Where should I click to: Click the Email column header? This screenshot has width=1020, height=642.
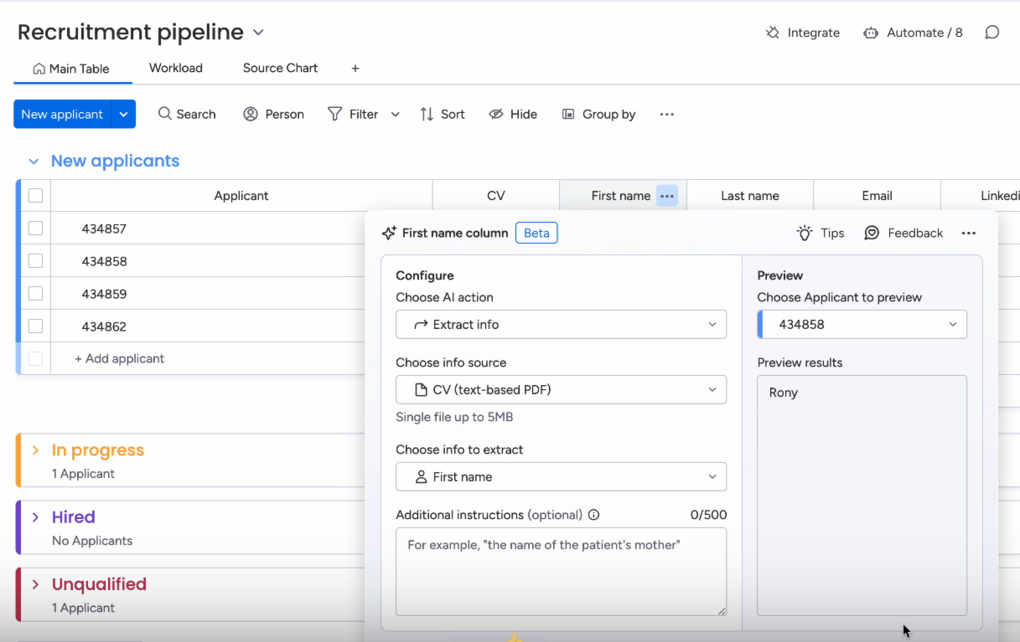tap(877, 196)
